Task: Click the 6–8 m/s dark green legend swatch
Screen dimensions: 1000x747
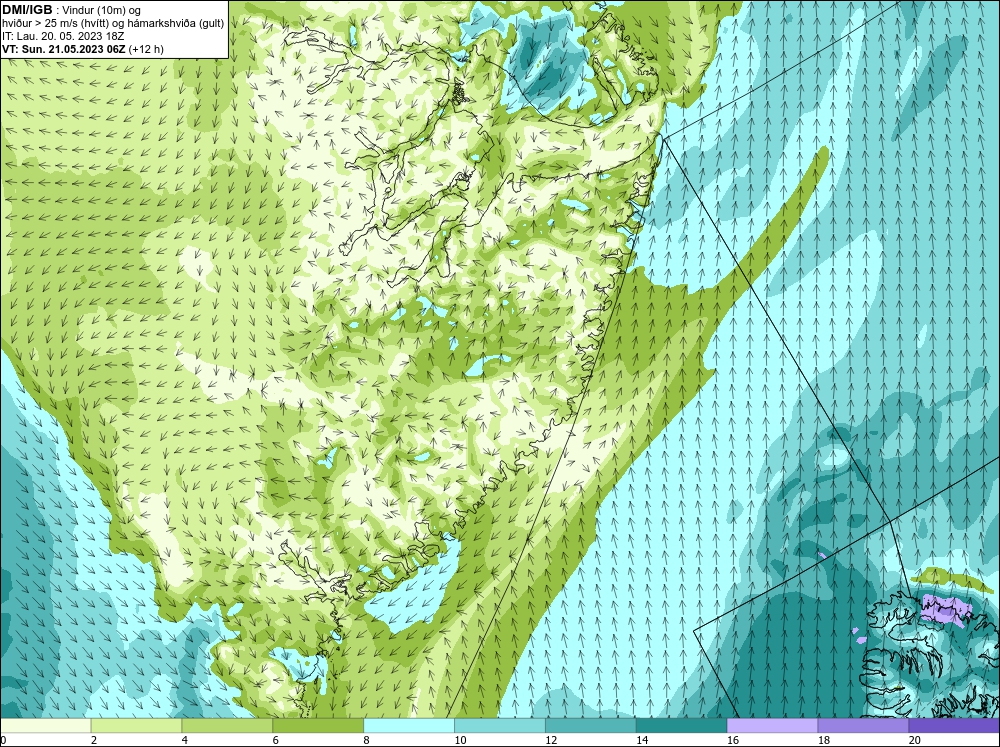Action: (318, 726)
